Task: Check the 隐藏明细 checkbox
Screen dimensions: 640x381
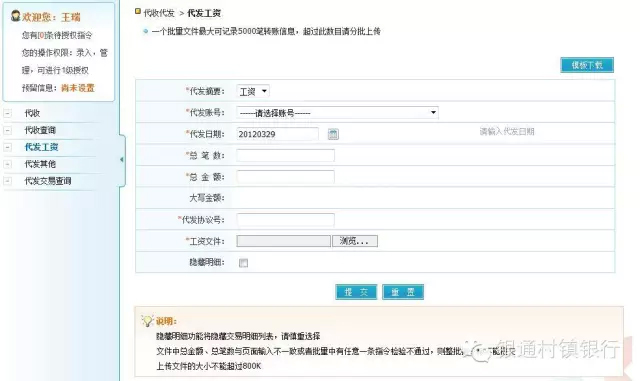Action: 243,263
